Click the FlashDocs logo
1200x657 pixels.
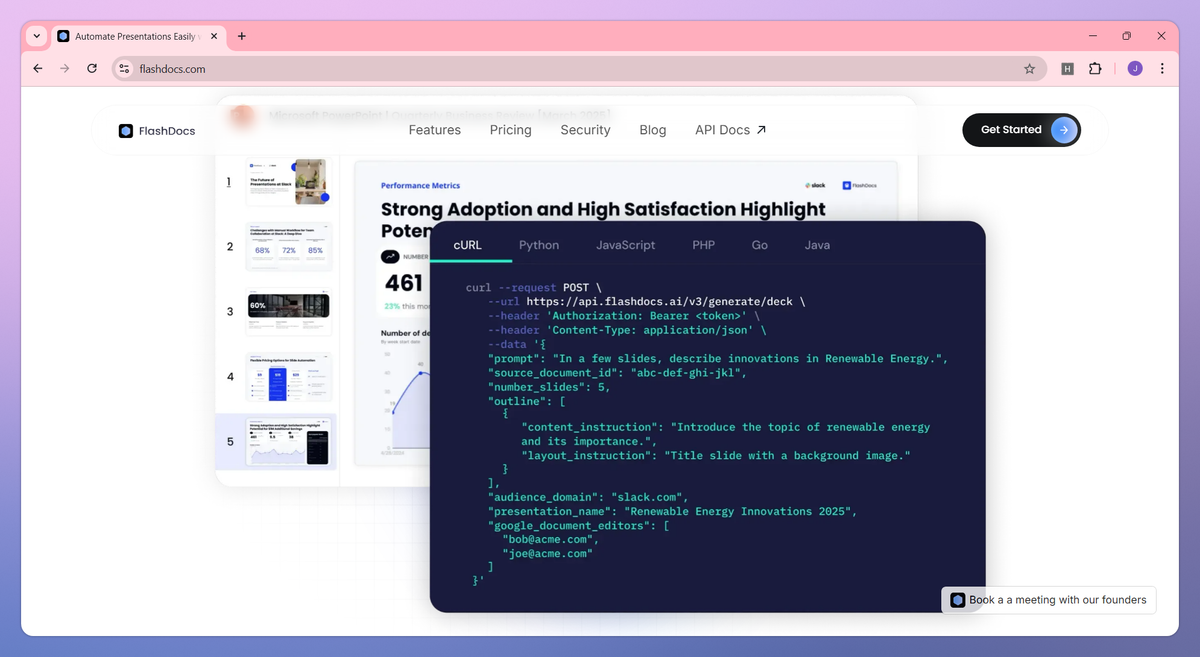pos(157,131)
